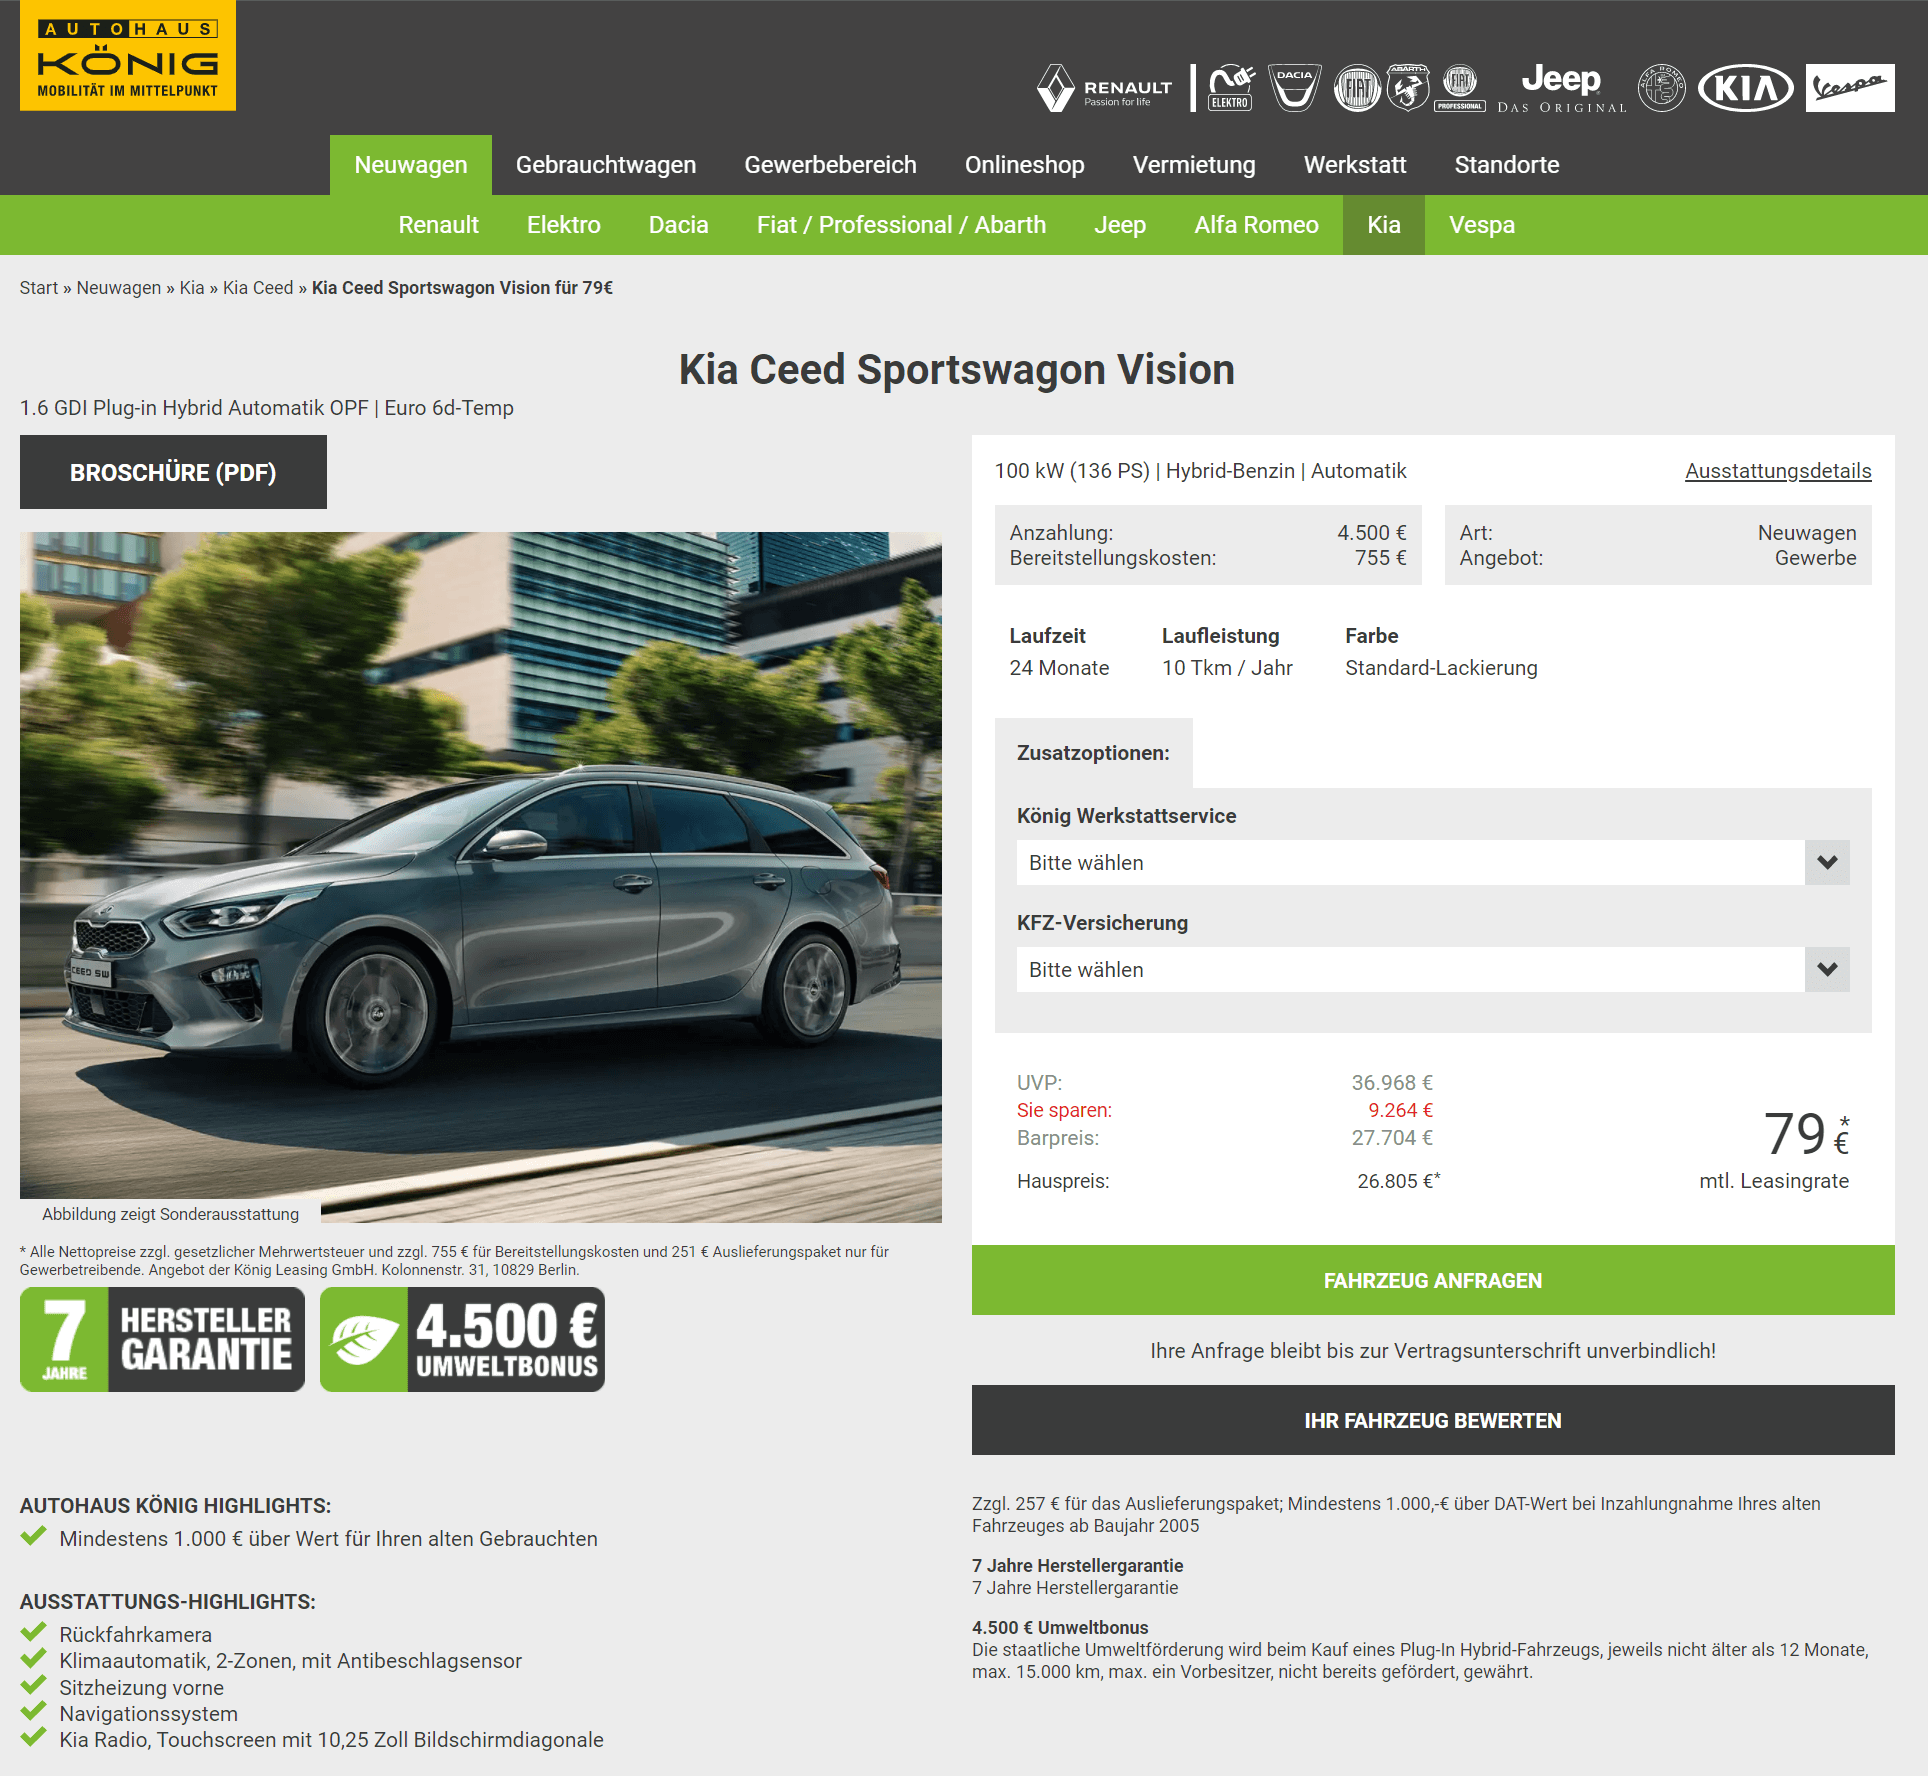Screen dimensions: 1928x1776
Task: Open the Onlineshop menu item
Action: [x=1024, y=165]
